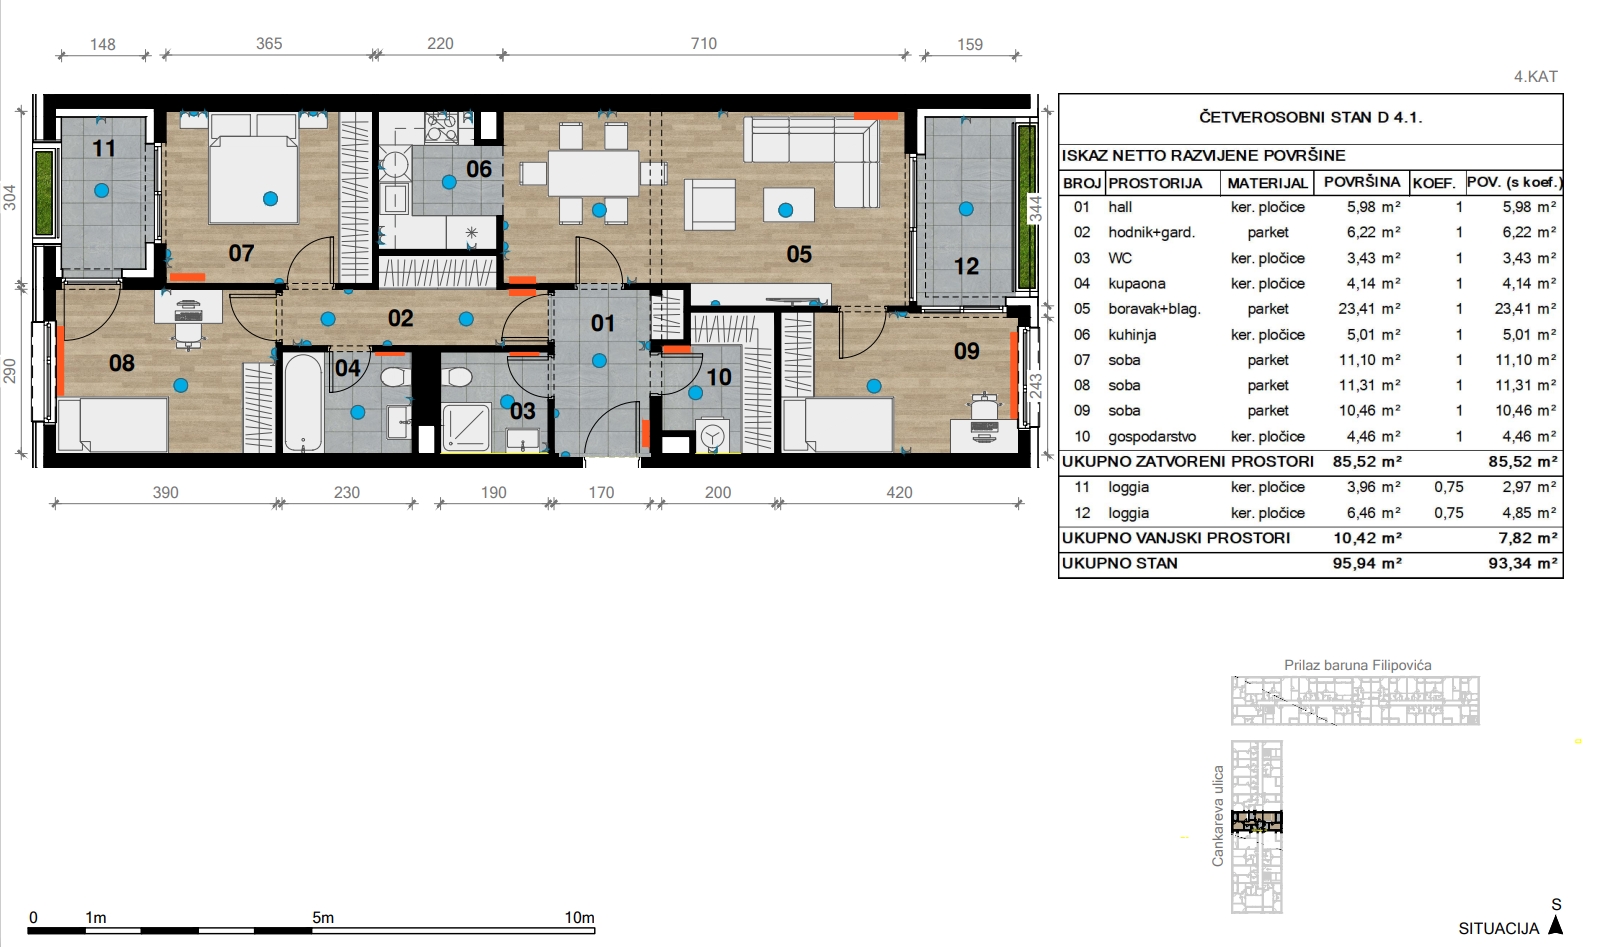Select the single bed in room 09
The width and height of the screenshot is (1606, 947).
pos(837,425)
